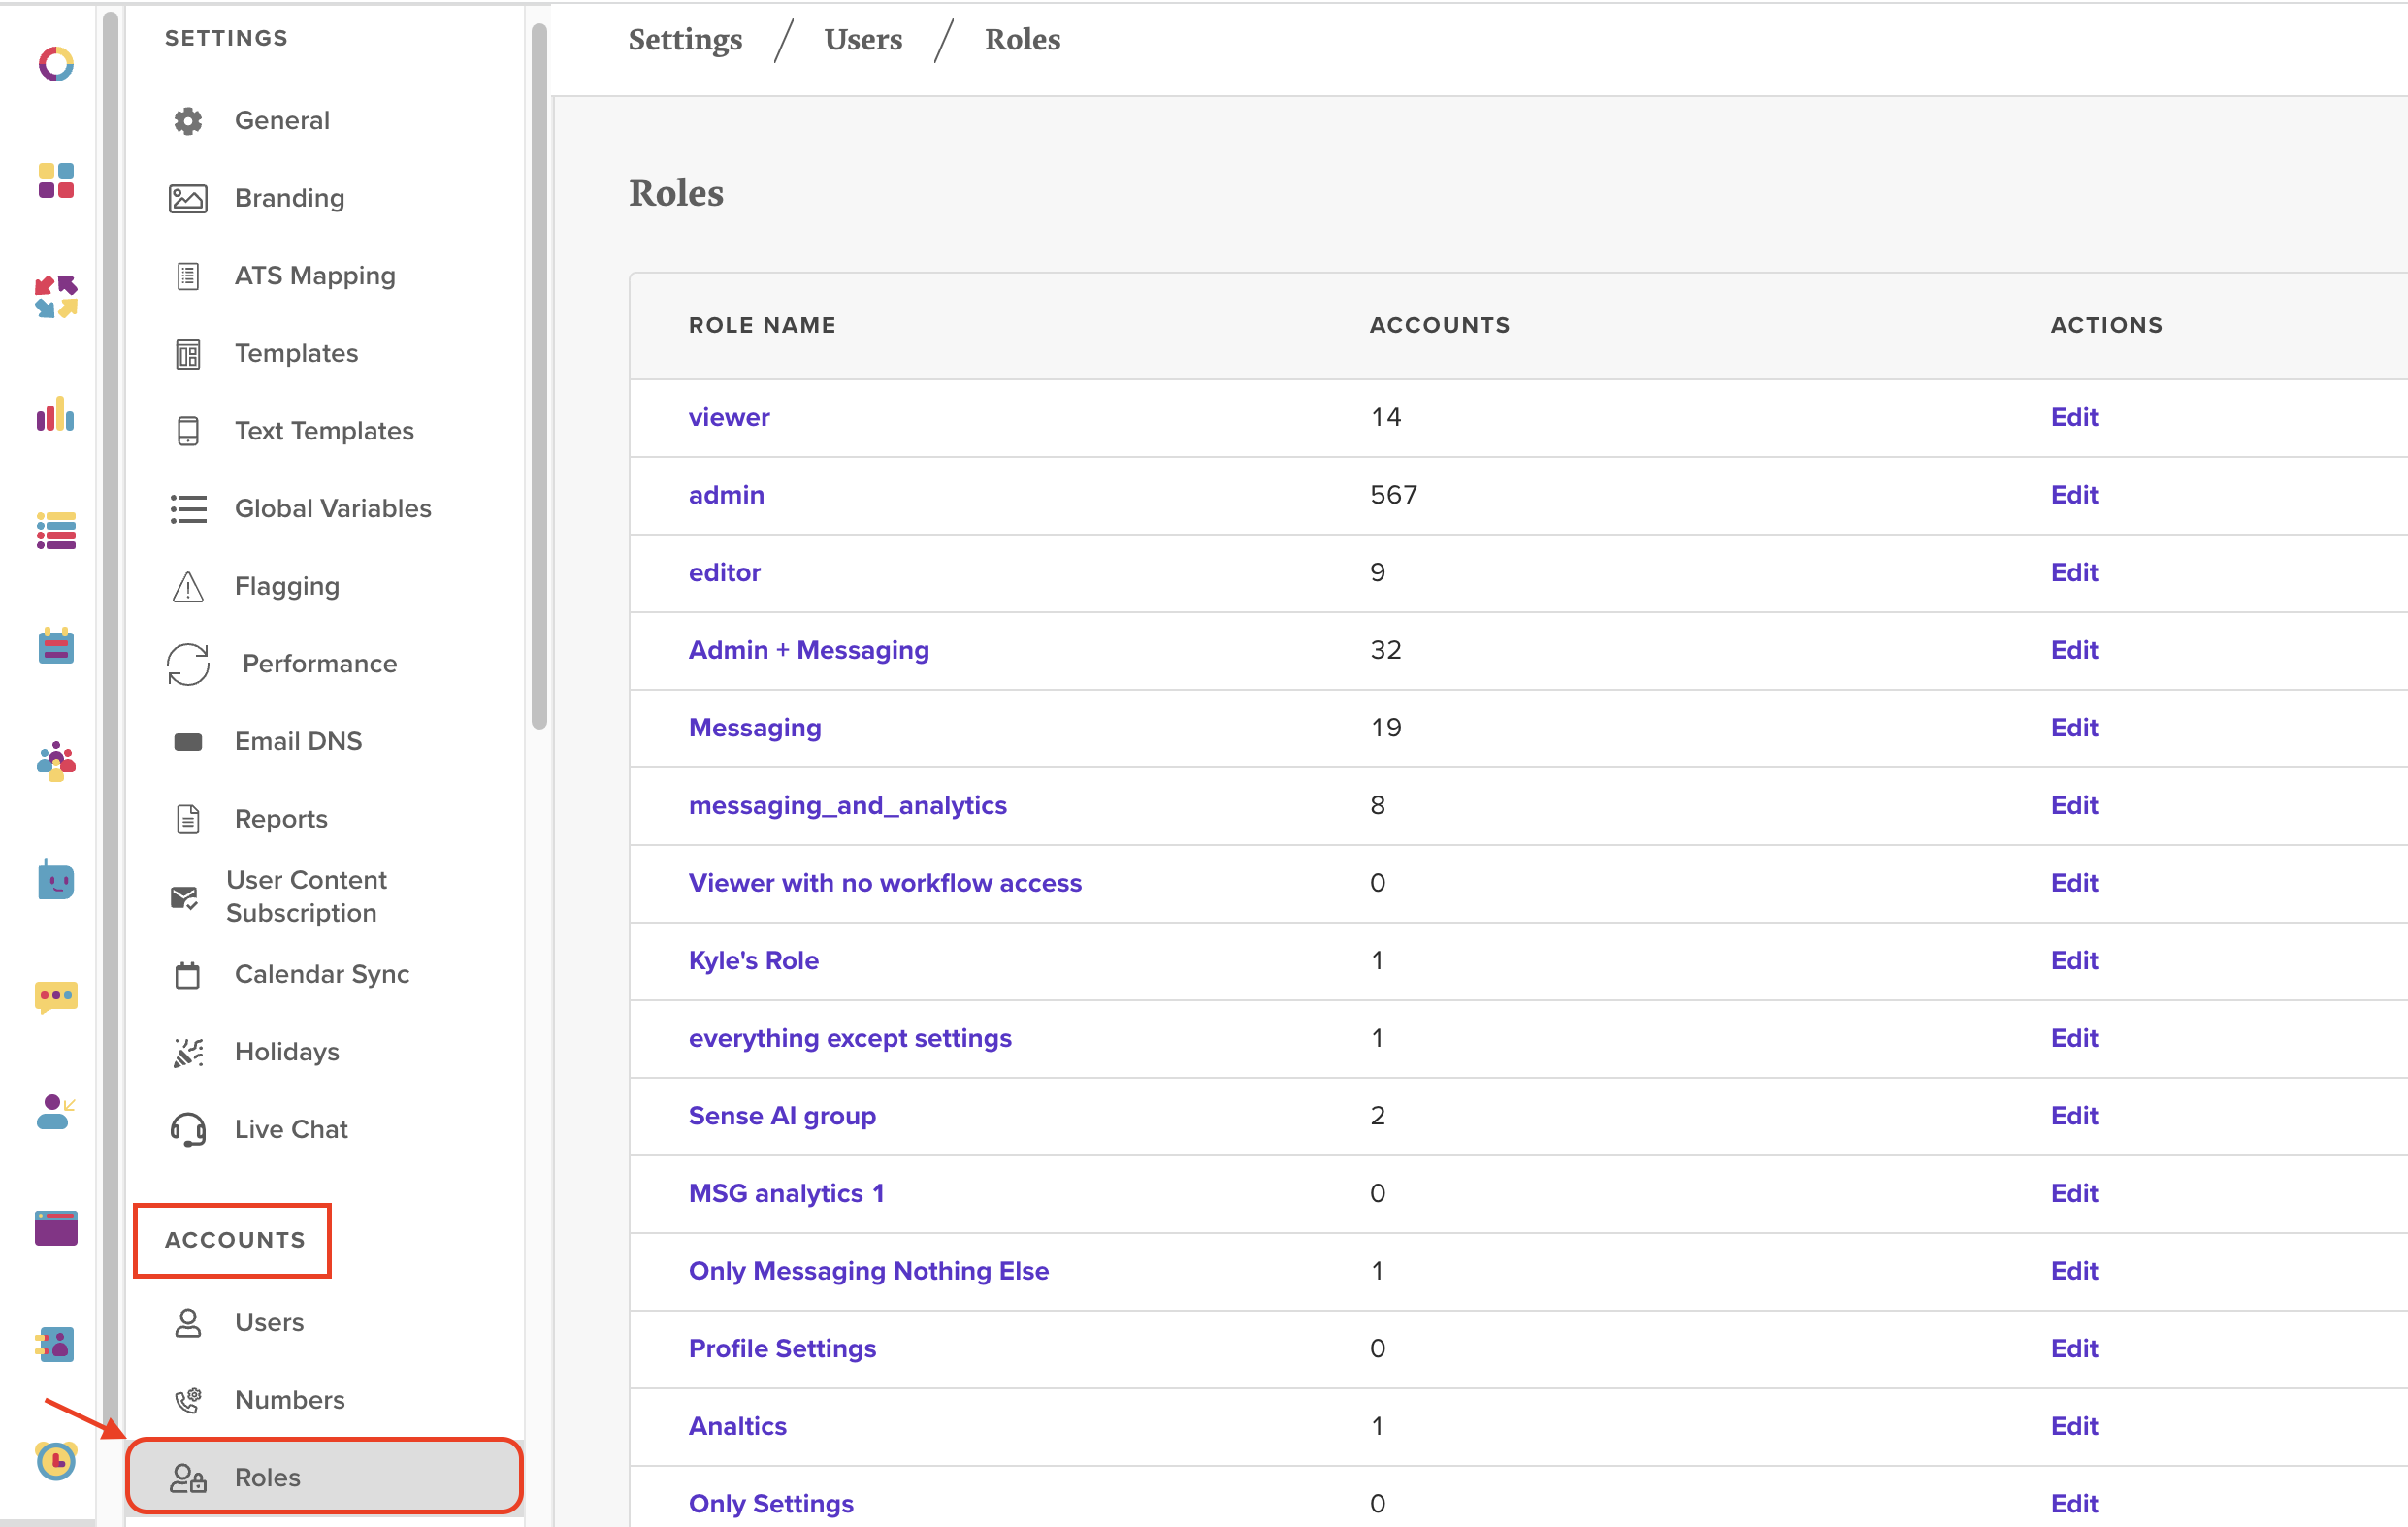Open the four-squares dashboard icon
The width and height of the screenshot is (2408, 1527).
coord(56,182)
